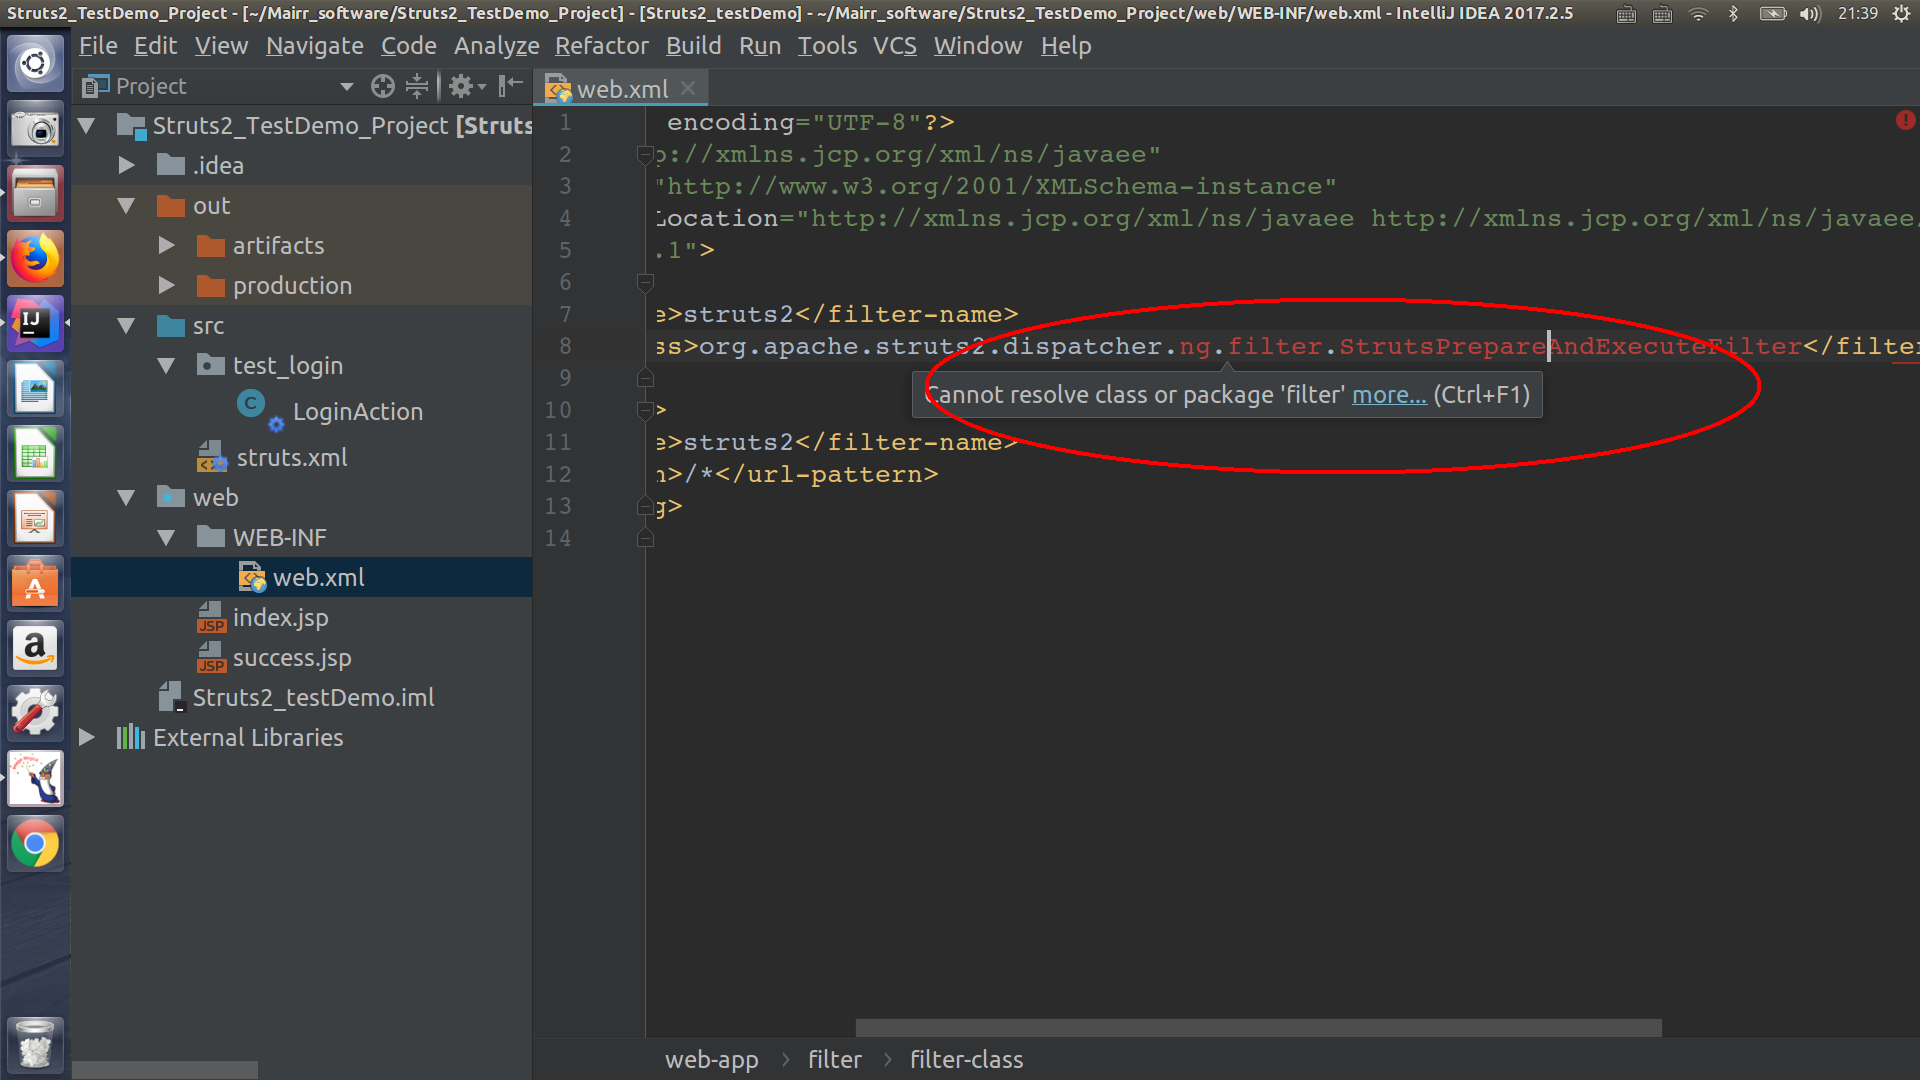Expand the .idea folder

click(x=127, y=165)
